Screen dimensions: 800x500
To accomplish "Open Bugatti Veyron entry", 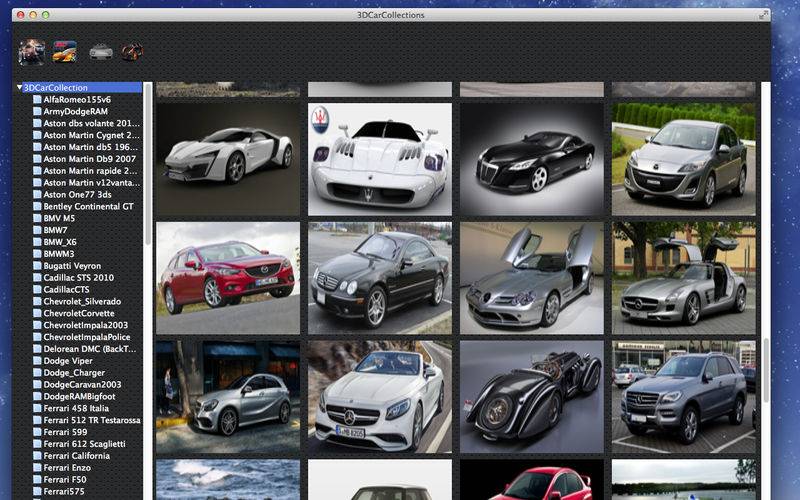I will 72,266.
